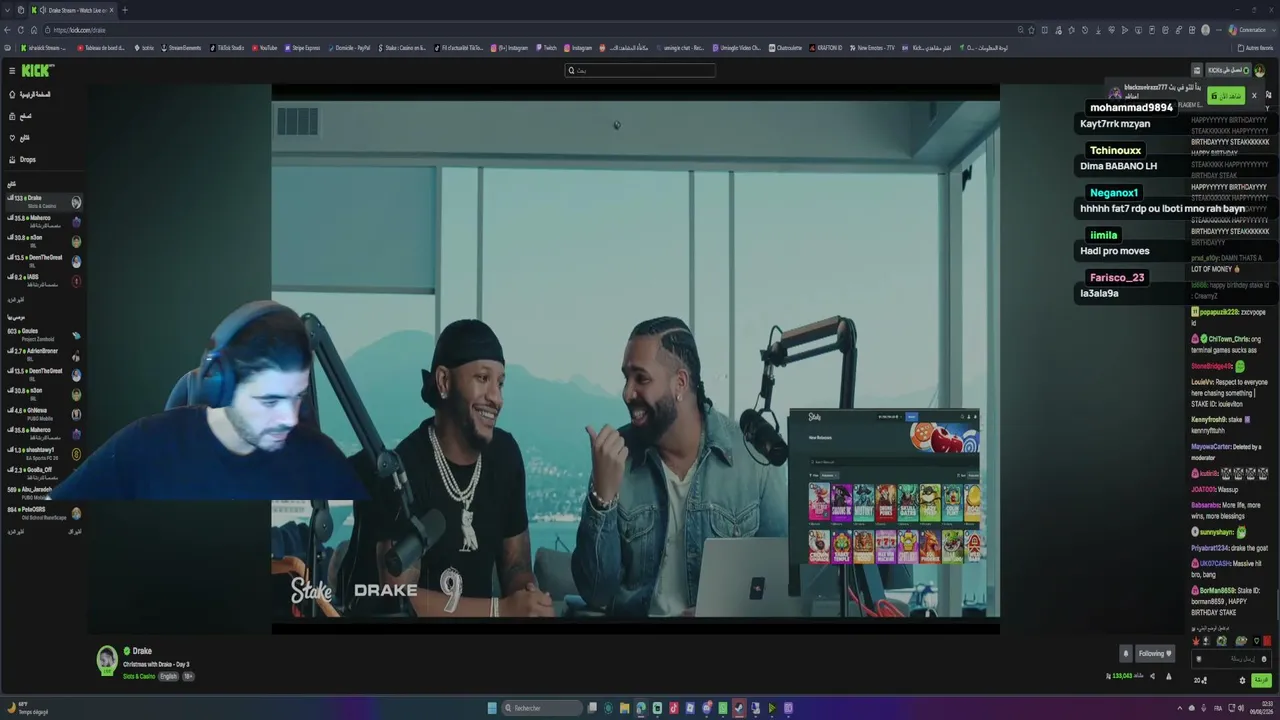Open the Stripe Express bookmark
The image size is (1280, 720).
[302, 48]
